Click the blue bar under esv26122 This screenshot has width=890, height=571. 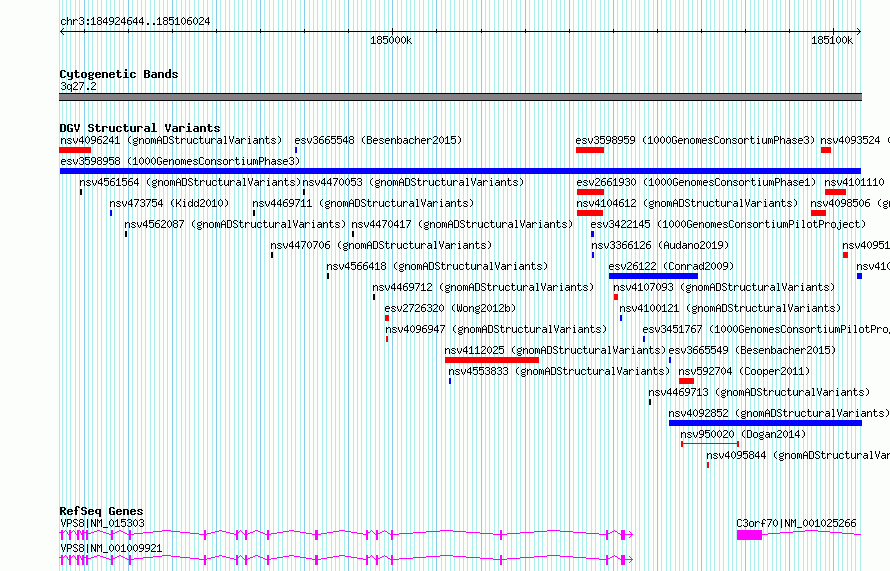pyautogui.click(x=653, y=276)
